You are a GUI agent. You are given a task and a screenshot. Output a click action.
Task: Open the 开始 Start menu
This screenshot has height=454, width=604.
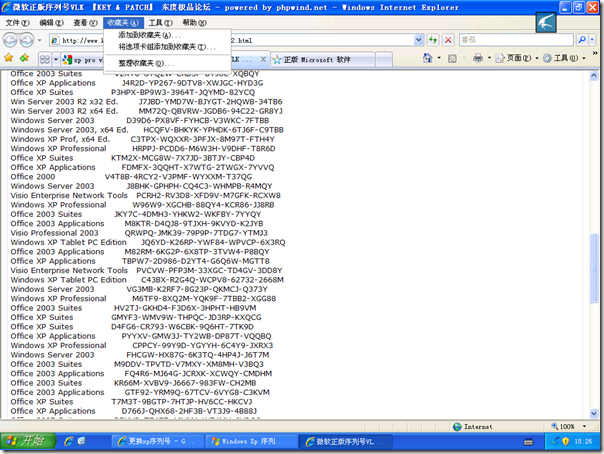pyautogui.click(x=28, y=441)
